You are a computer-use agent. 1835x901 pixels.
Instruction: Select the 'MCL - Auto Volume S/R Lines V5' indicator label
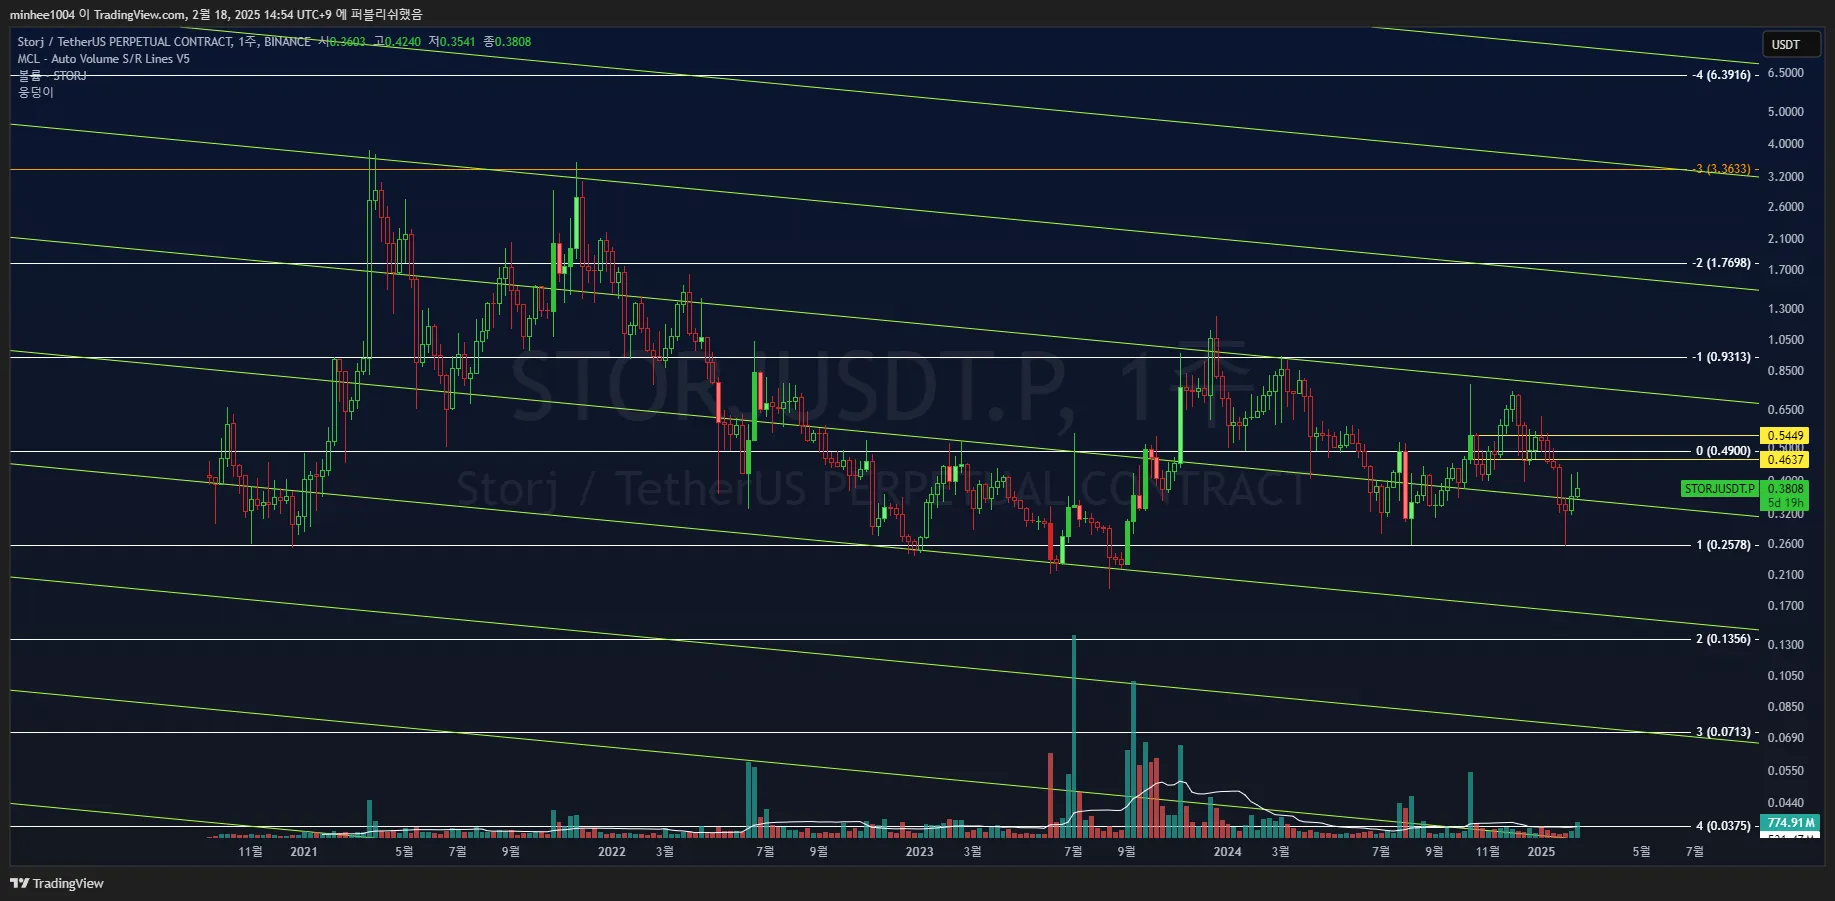click(x=104, y=59)
